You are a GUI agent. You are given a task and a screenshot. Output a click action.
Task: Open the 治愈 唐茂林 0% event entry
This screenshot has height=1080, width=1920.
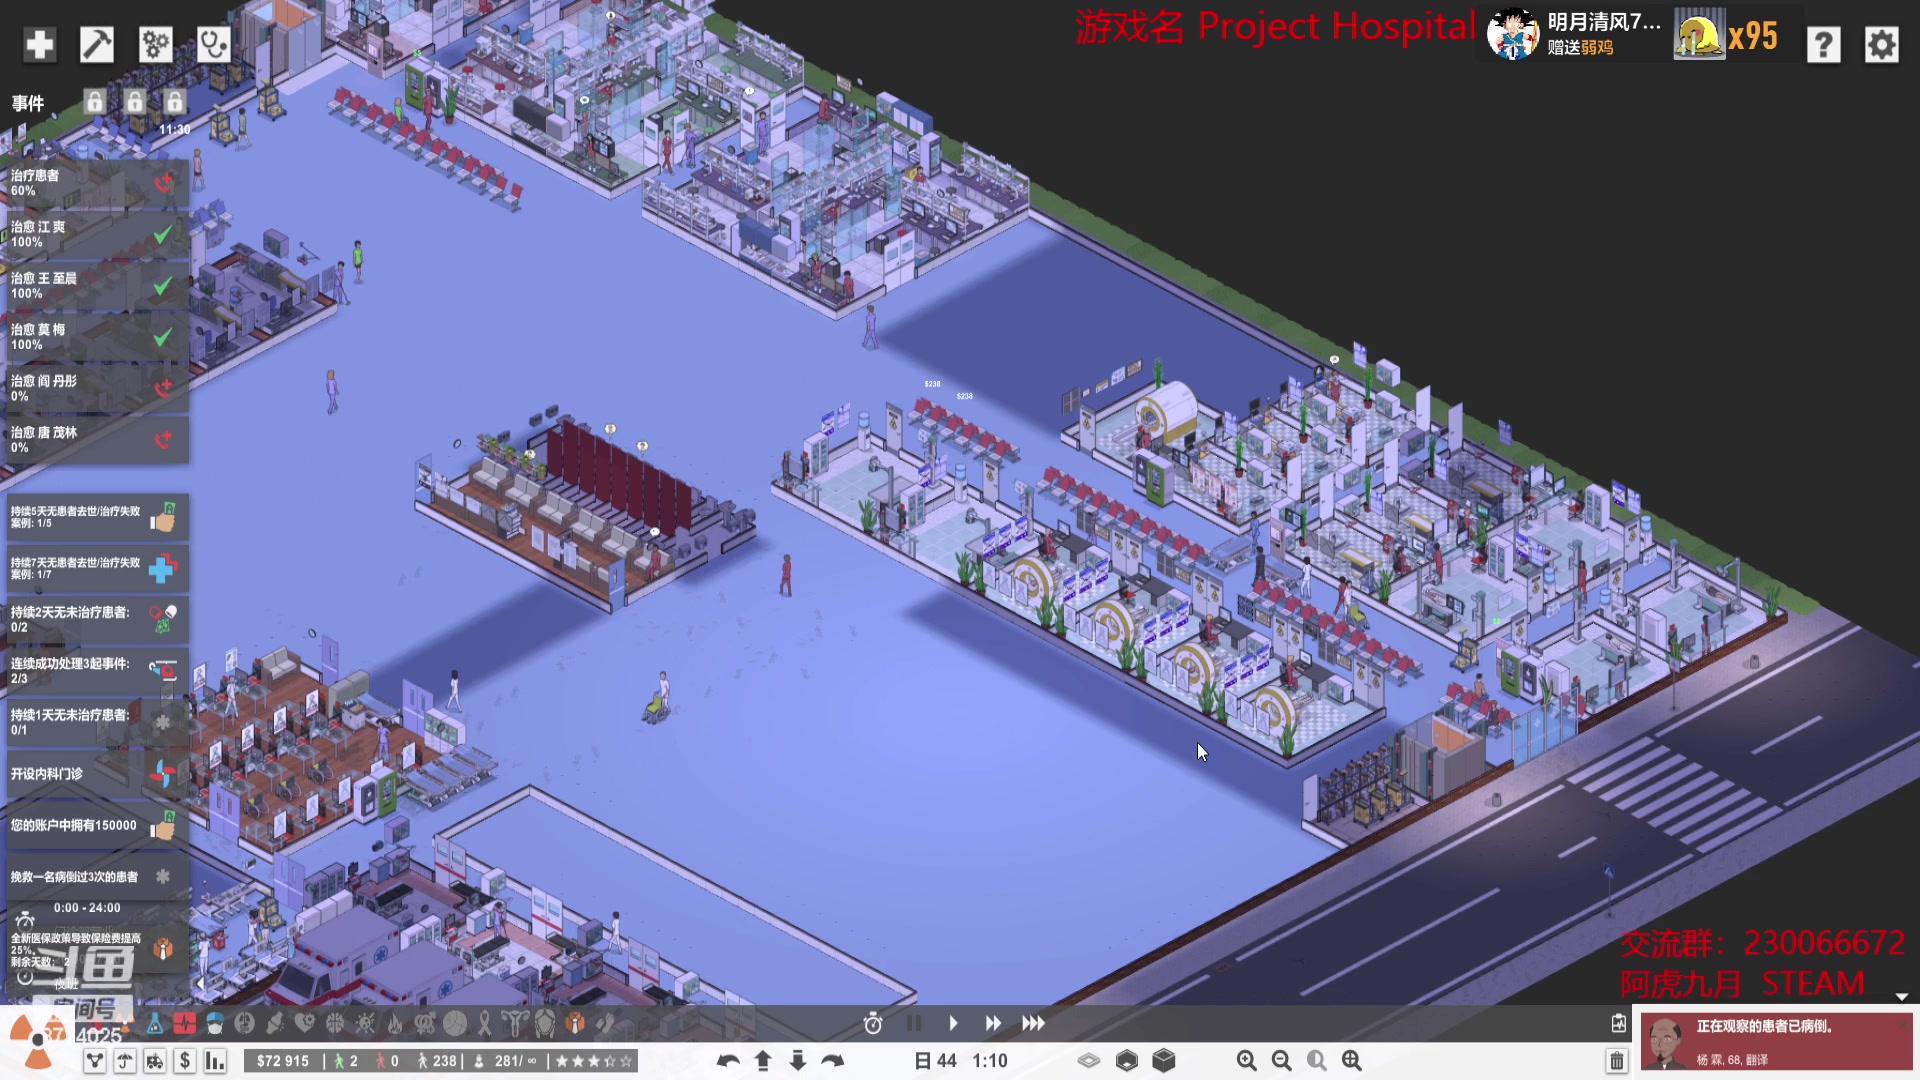(x=96, y=440)
